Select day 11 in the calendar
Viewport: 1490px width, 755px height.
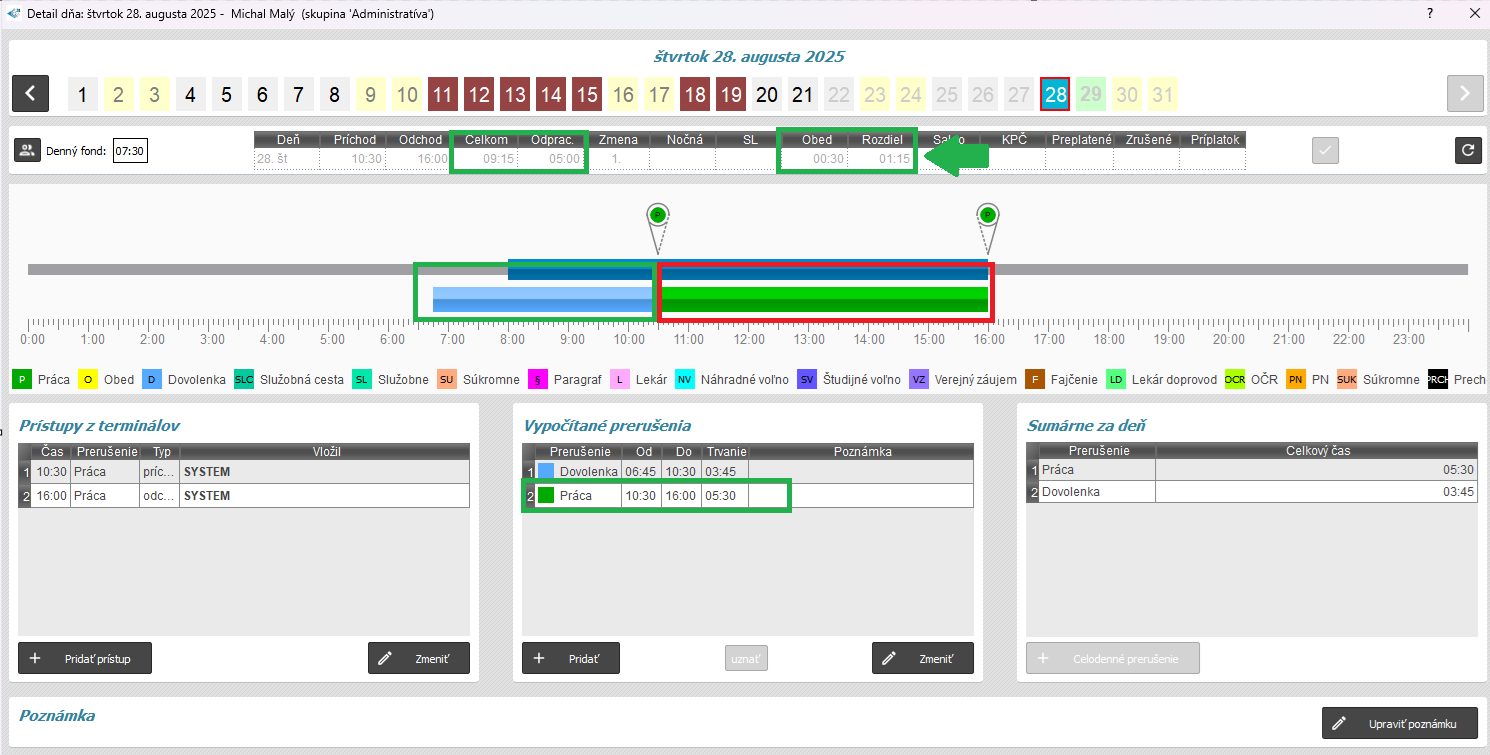(x=443, y=95)
